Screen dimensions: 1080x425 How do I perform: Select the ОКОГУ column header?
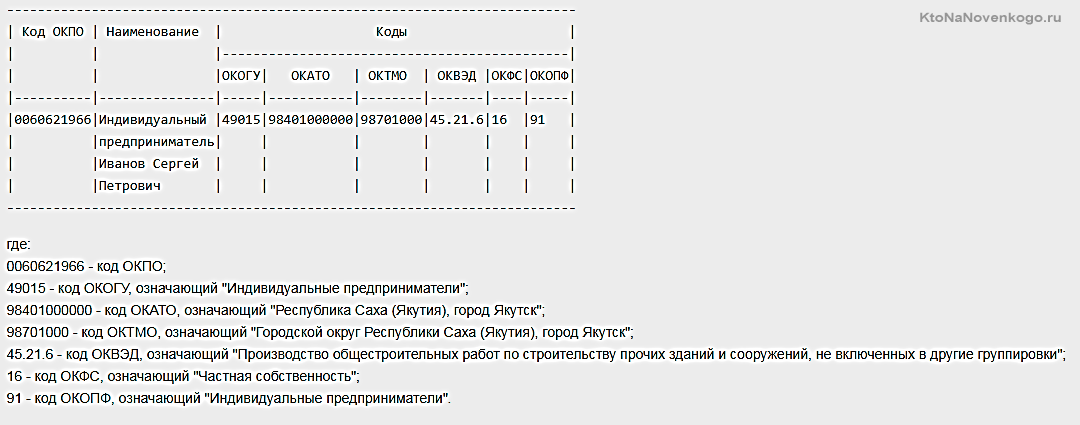240,76
